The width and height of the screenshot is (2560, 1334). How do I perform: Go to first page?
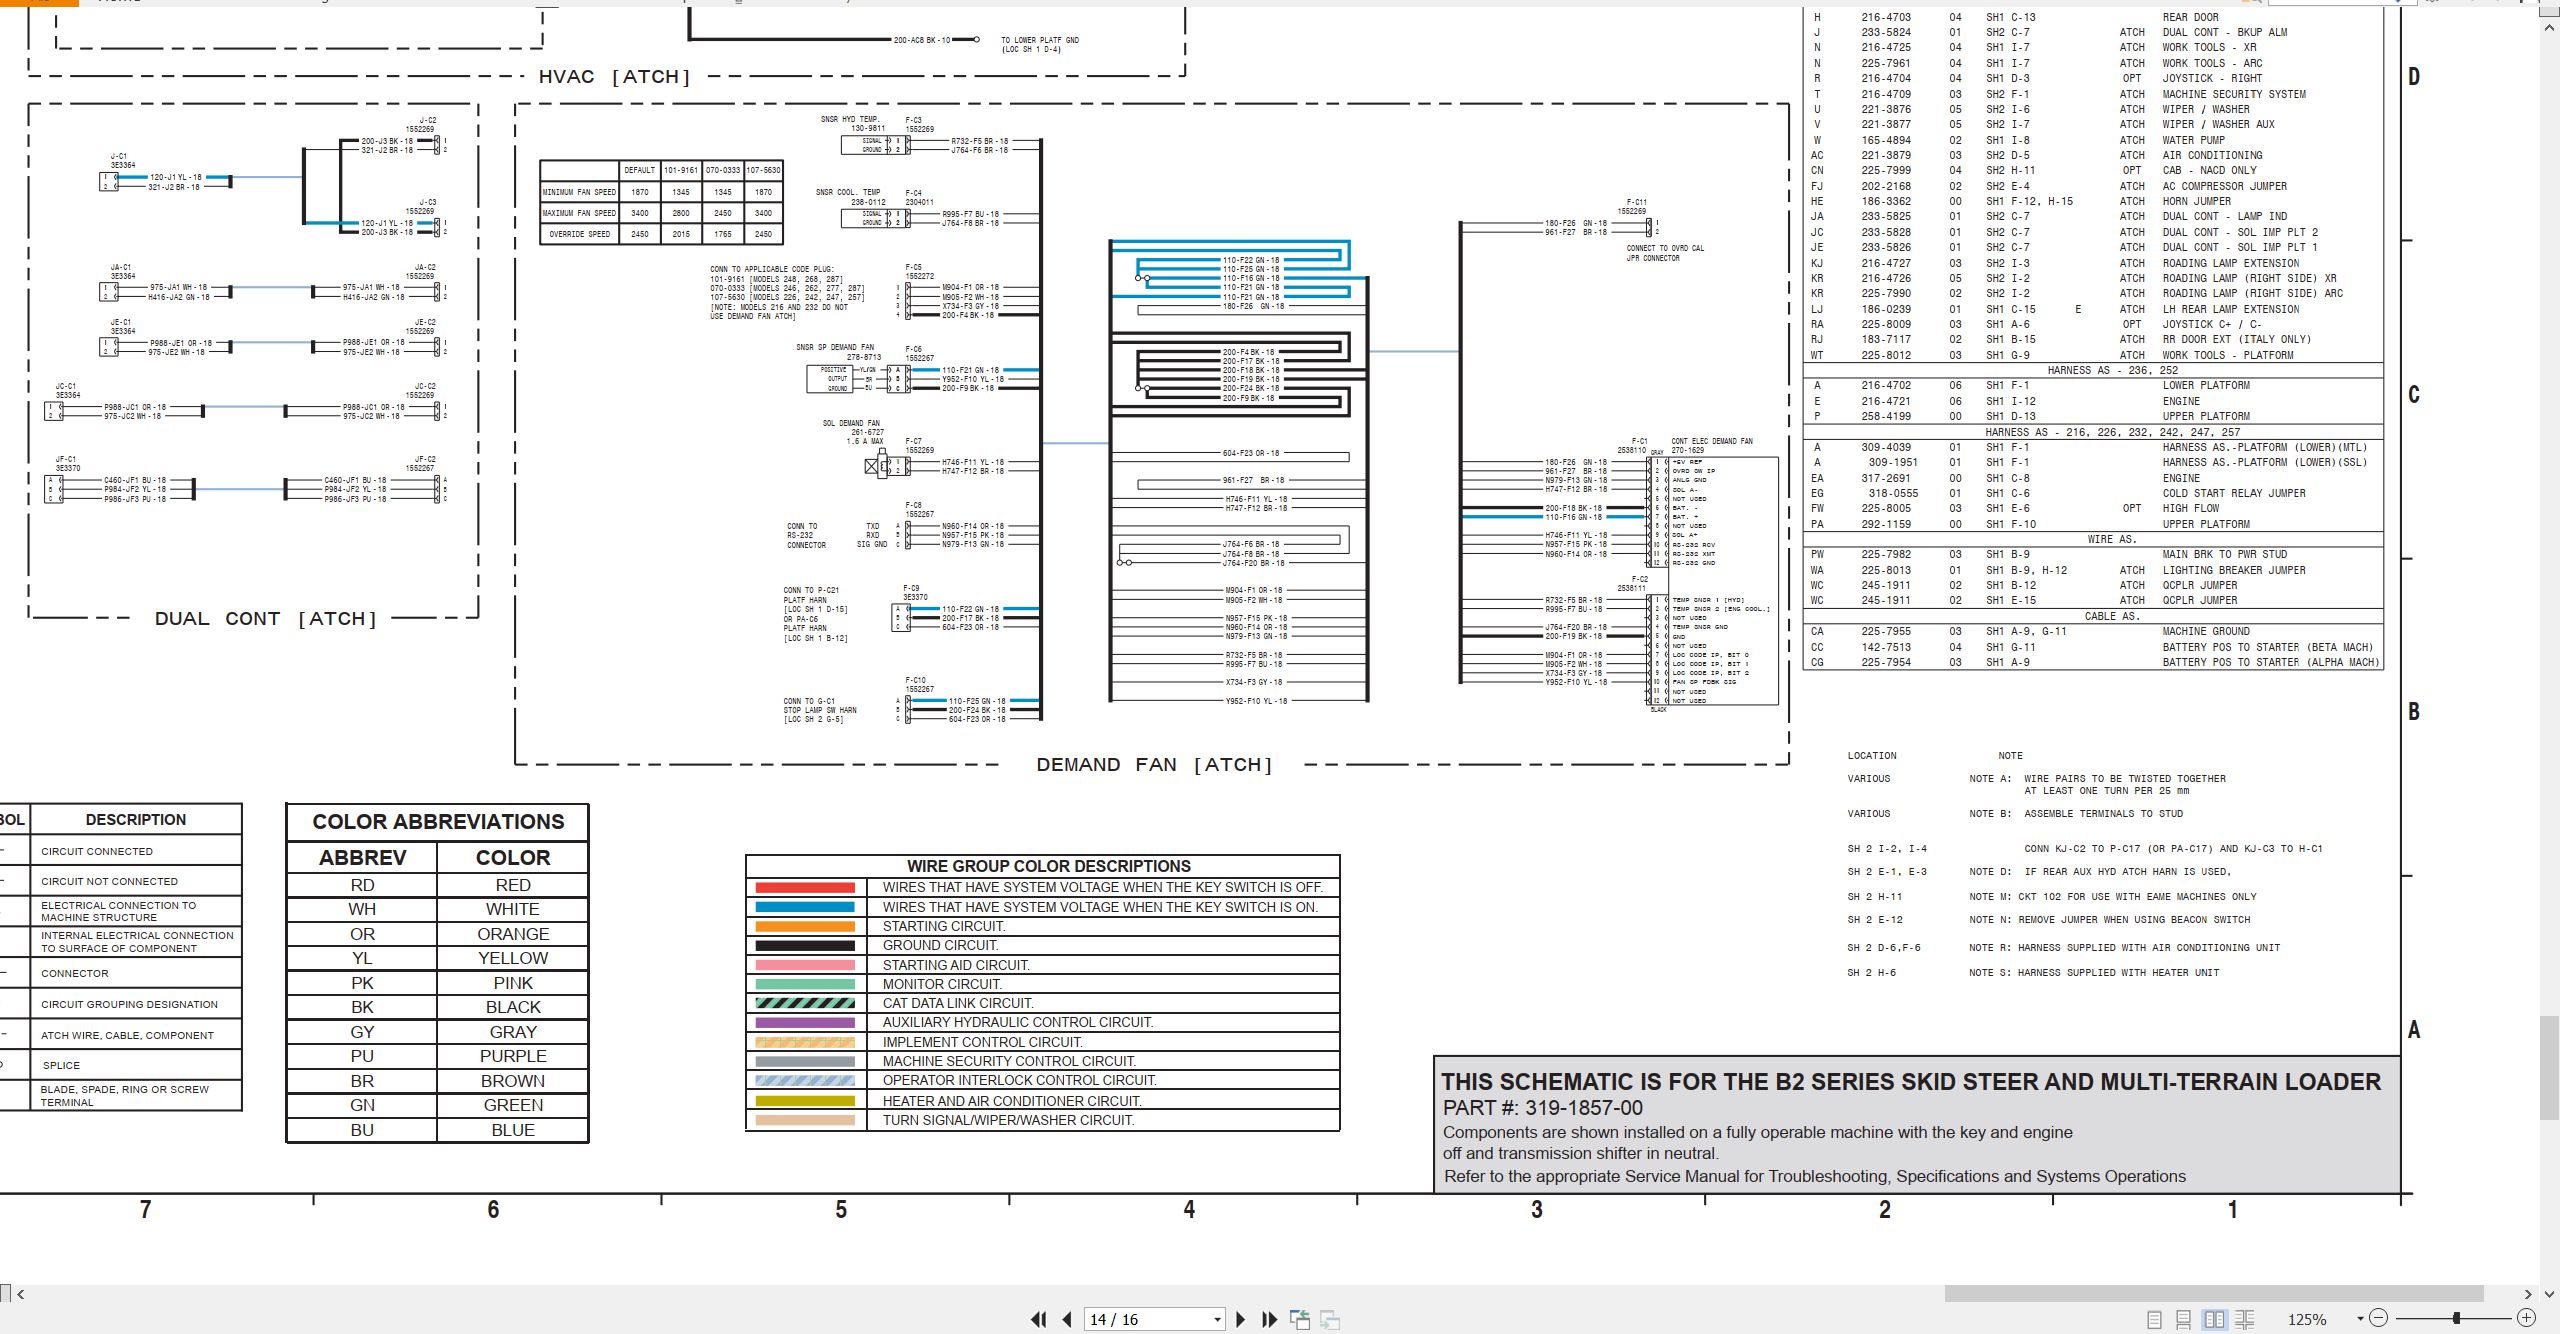pyautogui.click(x=1039, y=1319)
